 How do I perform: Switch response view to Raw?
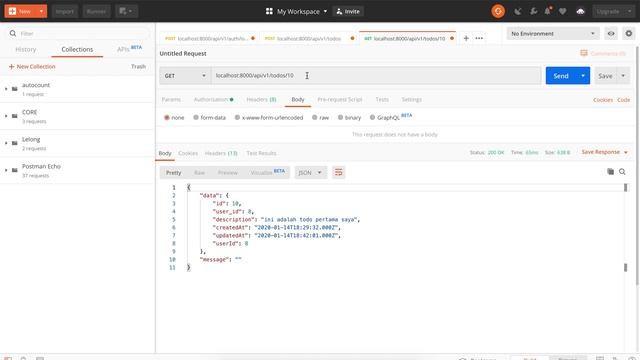pyautogui.click(x=199, y=173)
